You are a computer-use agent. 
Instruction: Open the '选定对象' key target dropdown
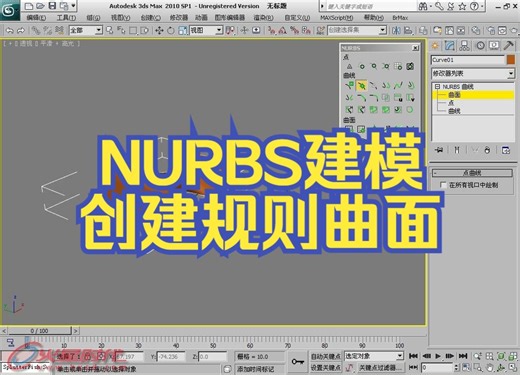point(374,356)
